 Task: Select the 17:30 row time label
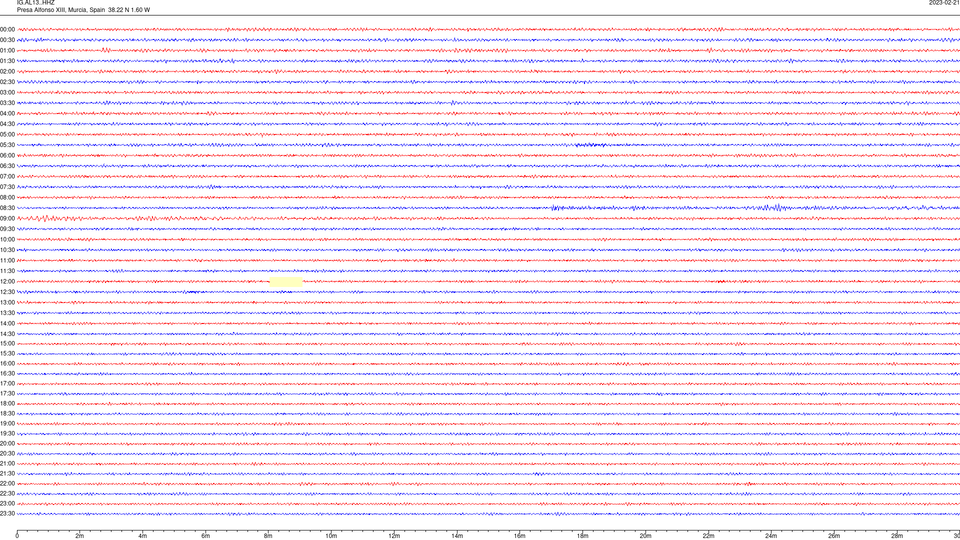tap(7, 394)
